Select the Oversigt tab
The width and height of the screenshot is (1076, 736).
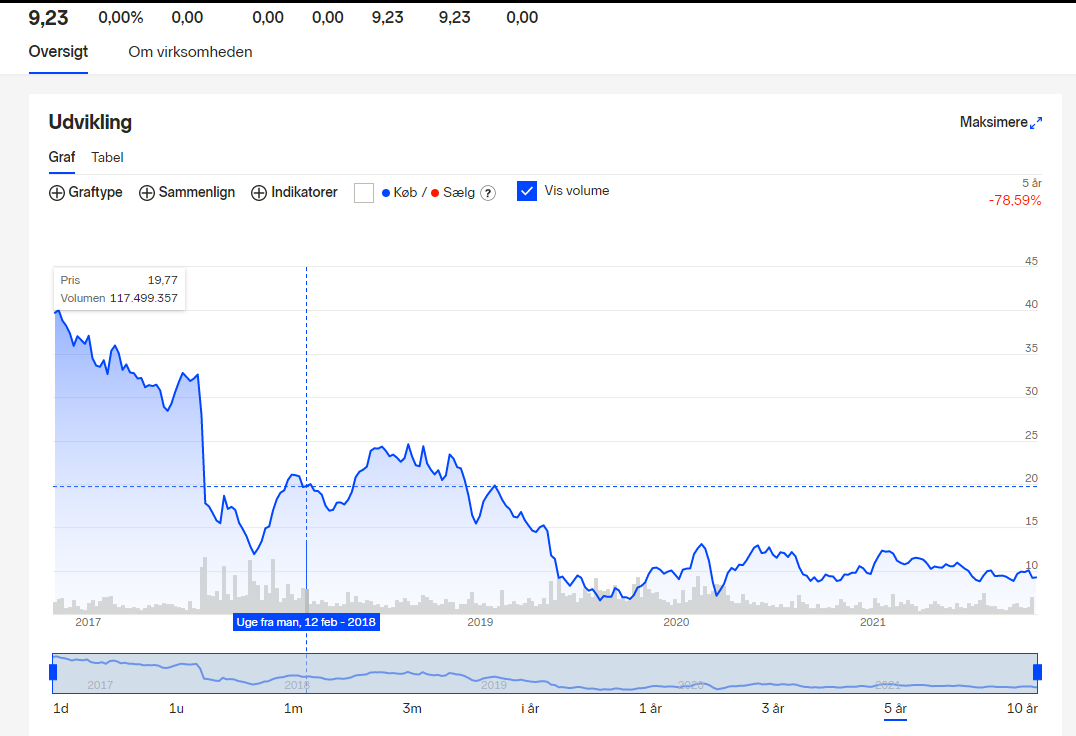[58, 51]
